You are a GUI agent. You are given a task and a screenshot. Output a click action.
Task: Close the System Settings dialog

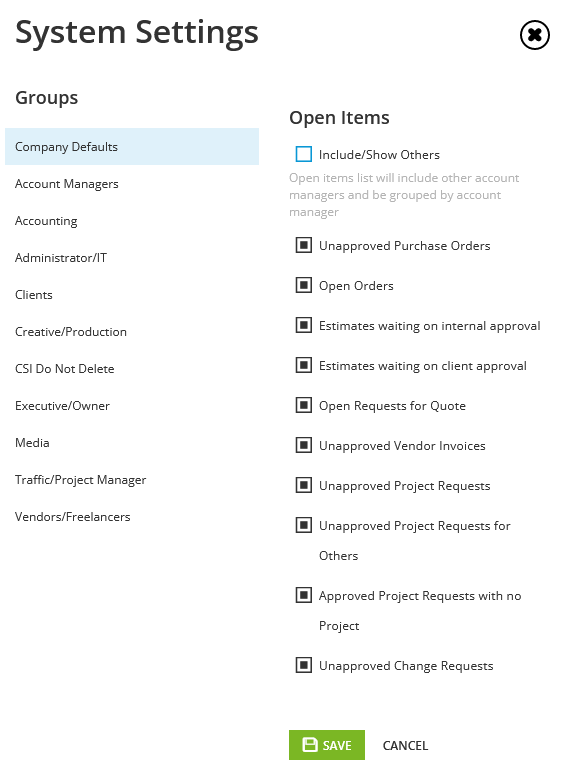pos(534,35)
